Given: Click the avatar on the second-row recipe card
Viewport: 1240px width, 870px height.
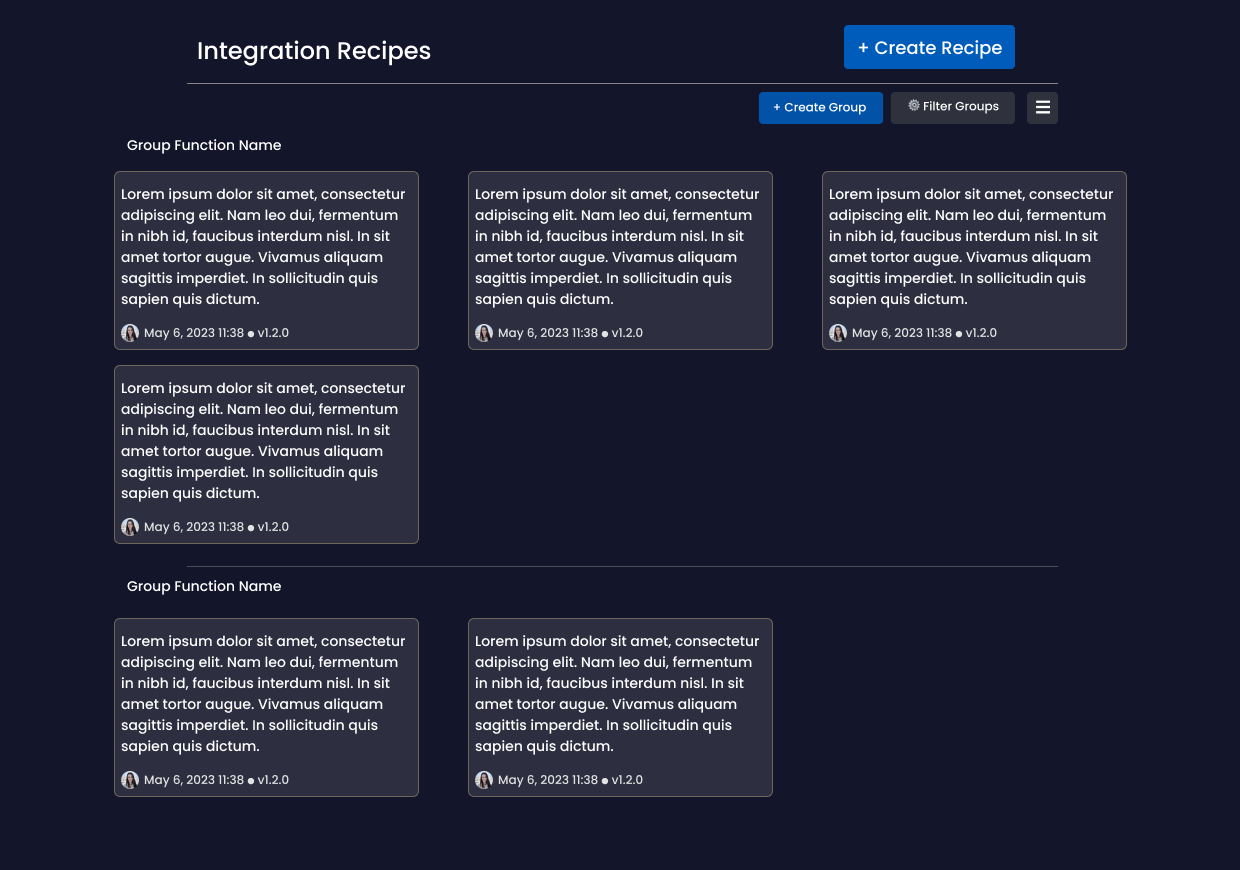Looking at the screenshot, I should coord(131,527).
